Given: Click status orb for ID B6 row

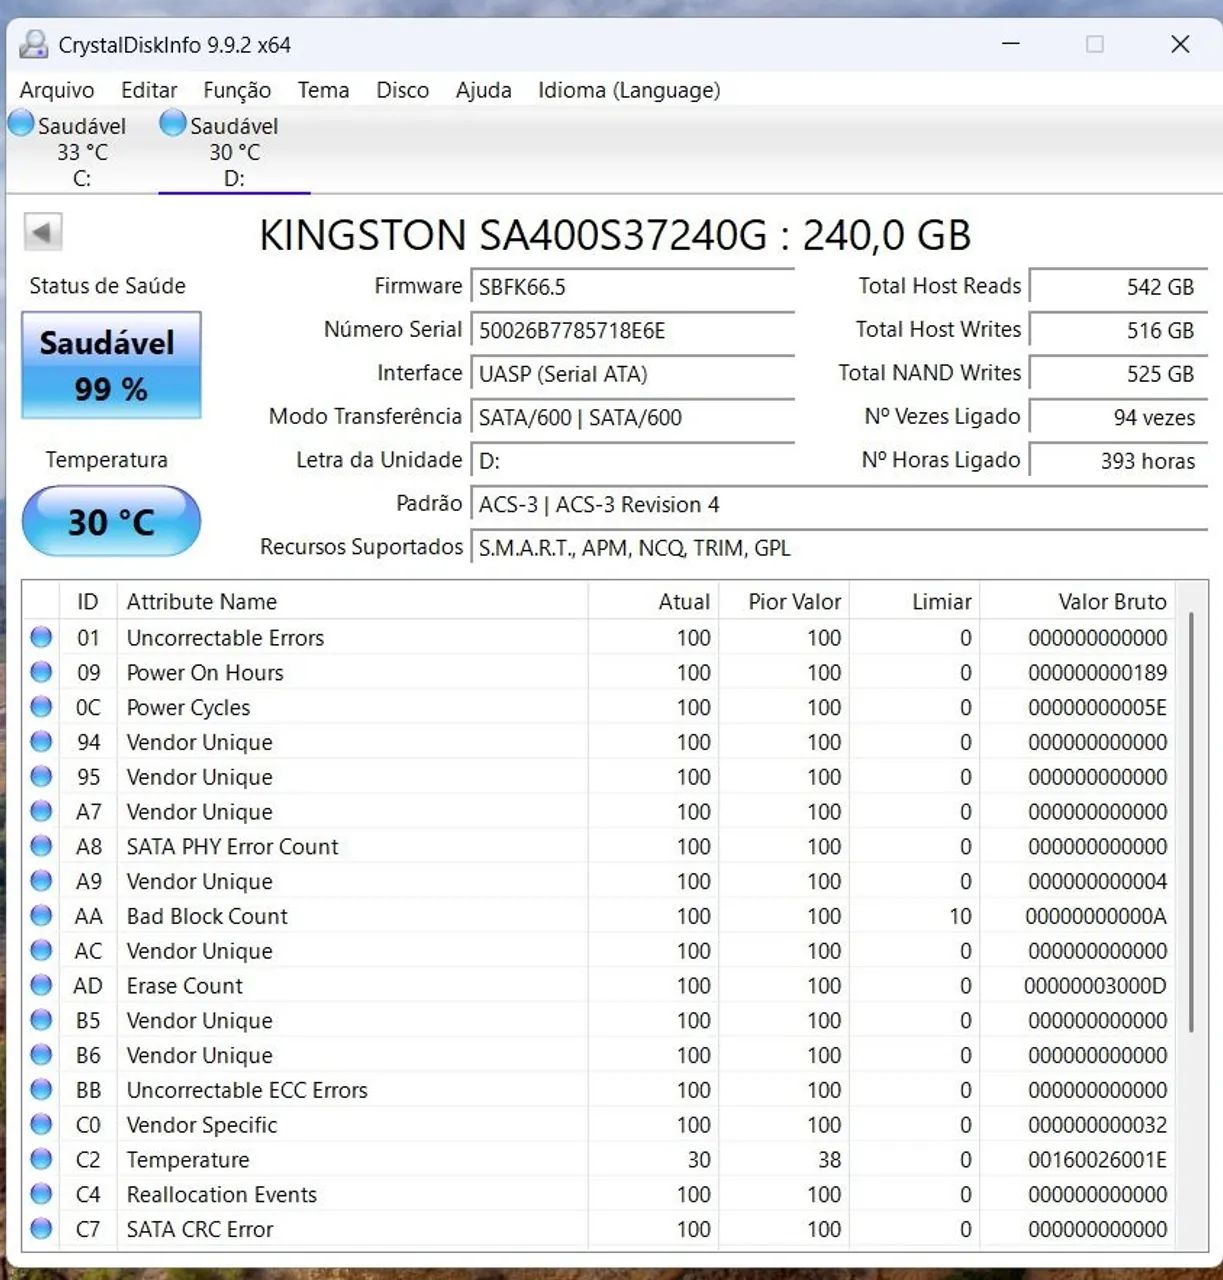Looking at the screenshot, I should [x=41, y=1055].
